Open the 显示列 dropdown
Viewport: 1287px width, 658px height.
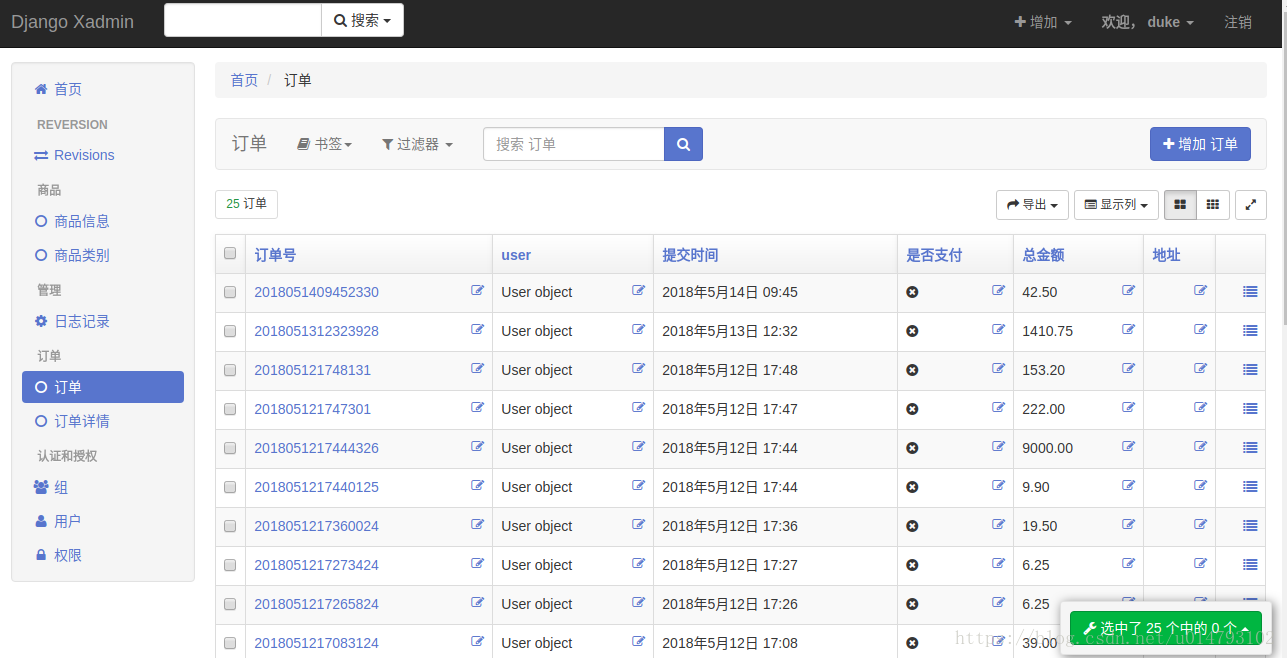(x=1115, y=204)
